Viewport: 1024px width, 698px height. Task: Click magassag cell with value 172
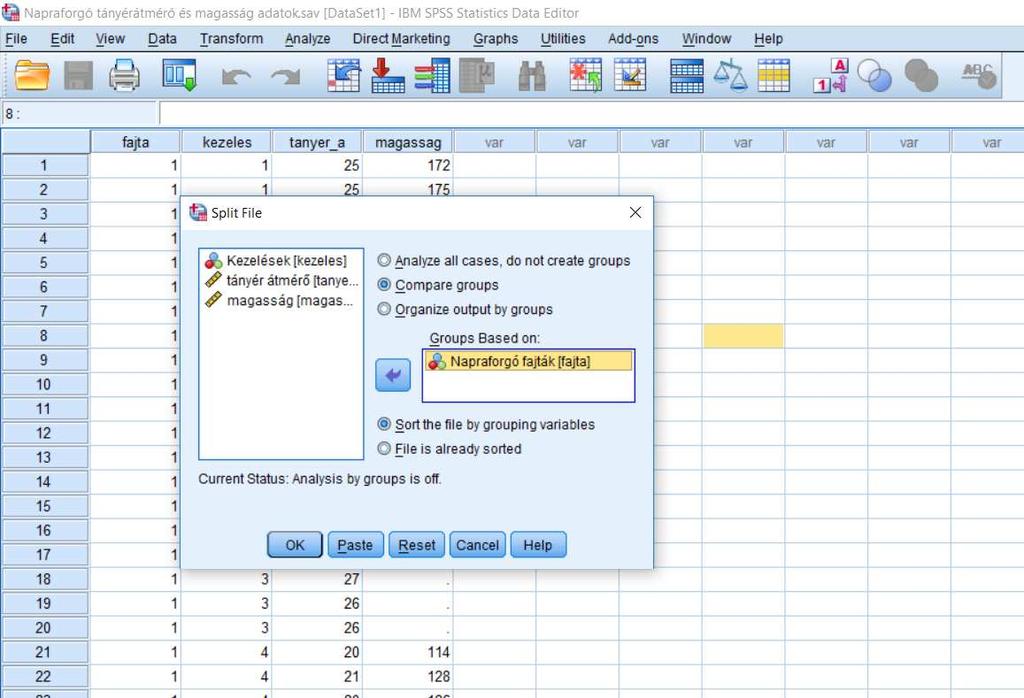[408, 165]
